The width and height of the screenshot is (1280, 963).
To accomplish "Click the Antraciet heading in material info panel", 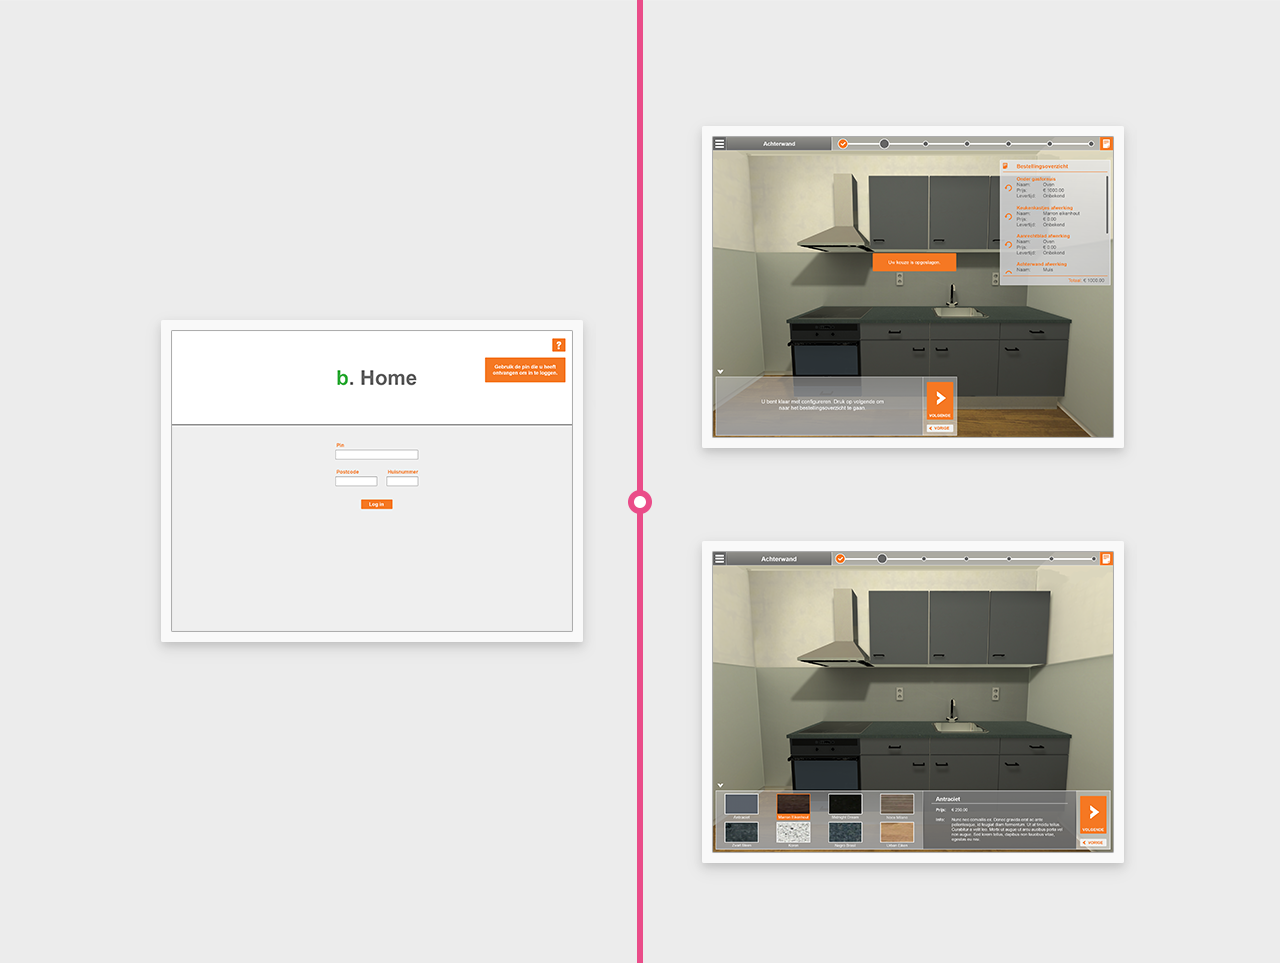I will click(948, 799).
